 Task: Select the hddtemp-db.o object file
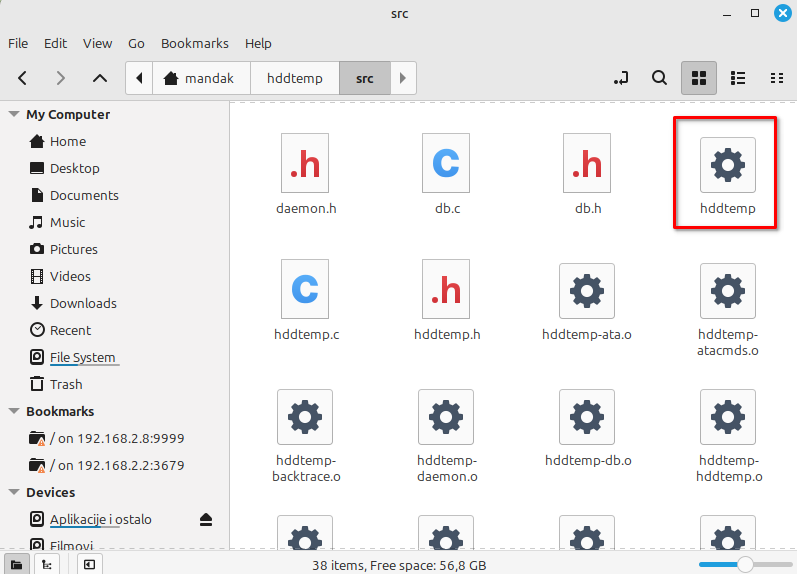(x=587, y=429)
